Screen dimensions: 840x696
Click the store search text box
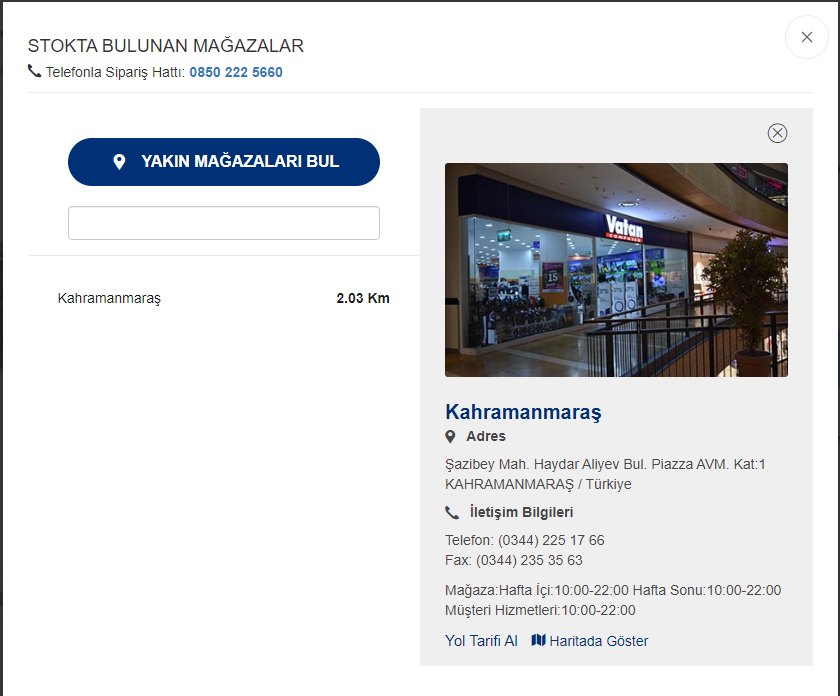pos(223,222)
